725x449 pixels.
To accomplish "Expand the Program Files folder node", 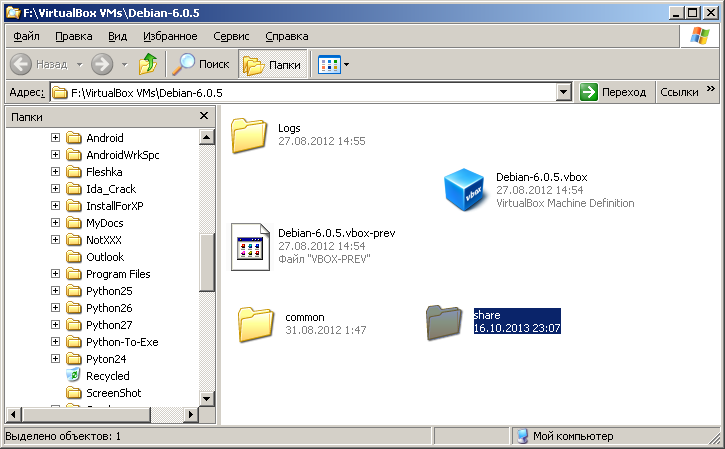I will [55, 273].
